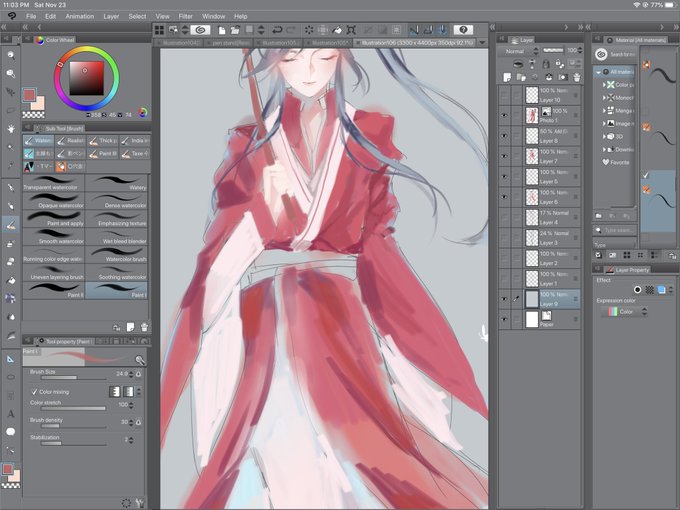The width and height of the screenshot is (680, 510).
Task: Hide the Paper layer visibility eye
Action: click(504, 319)
